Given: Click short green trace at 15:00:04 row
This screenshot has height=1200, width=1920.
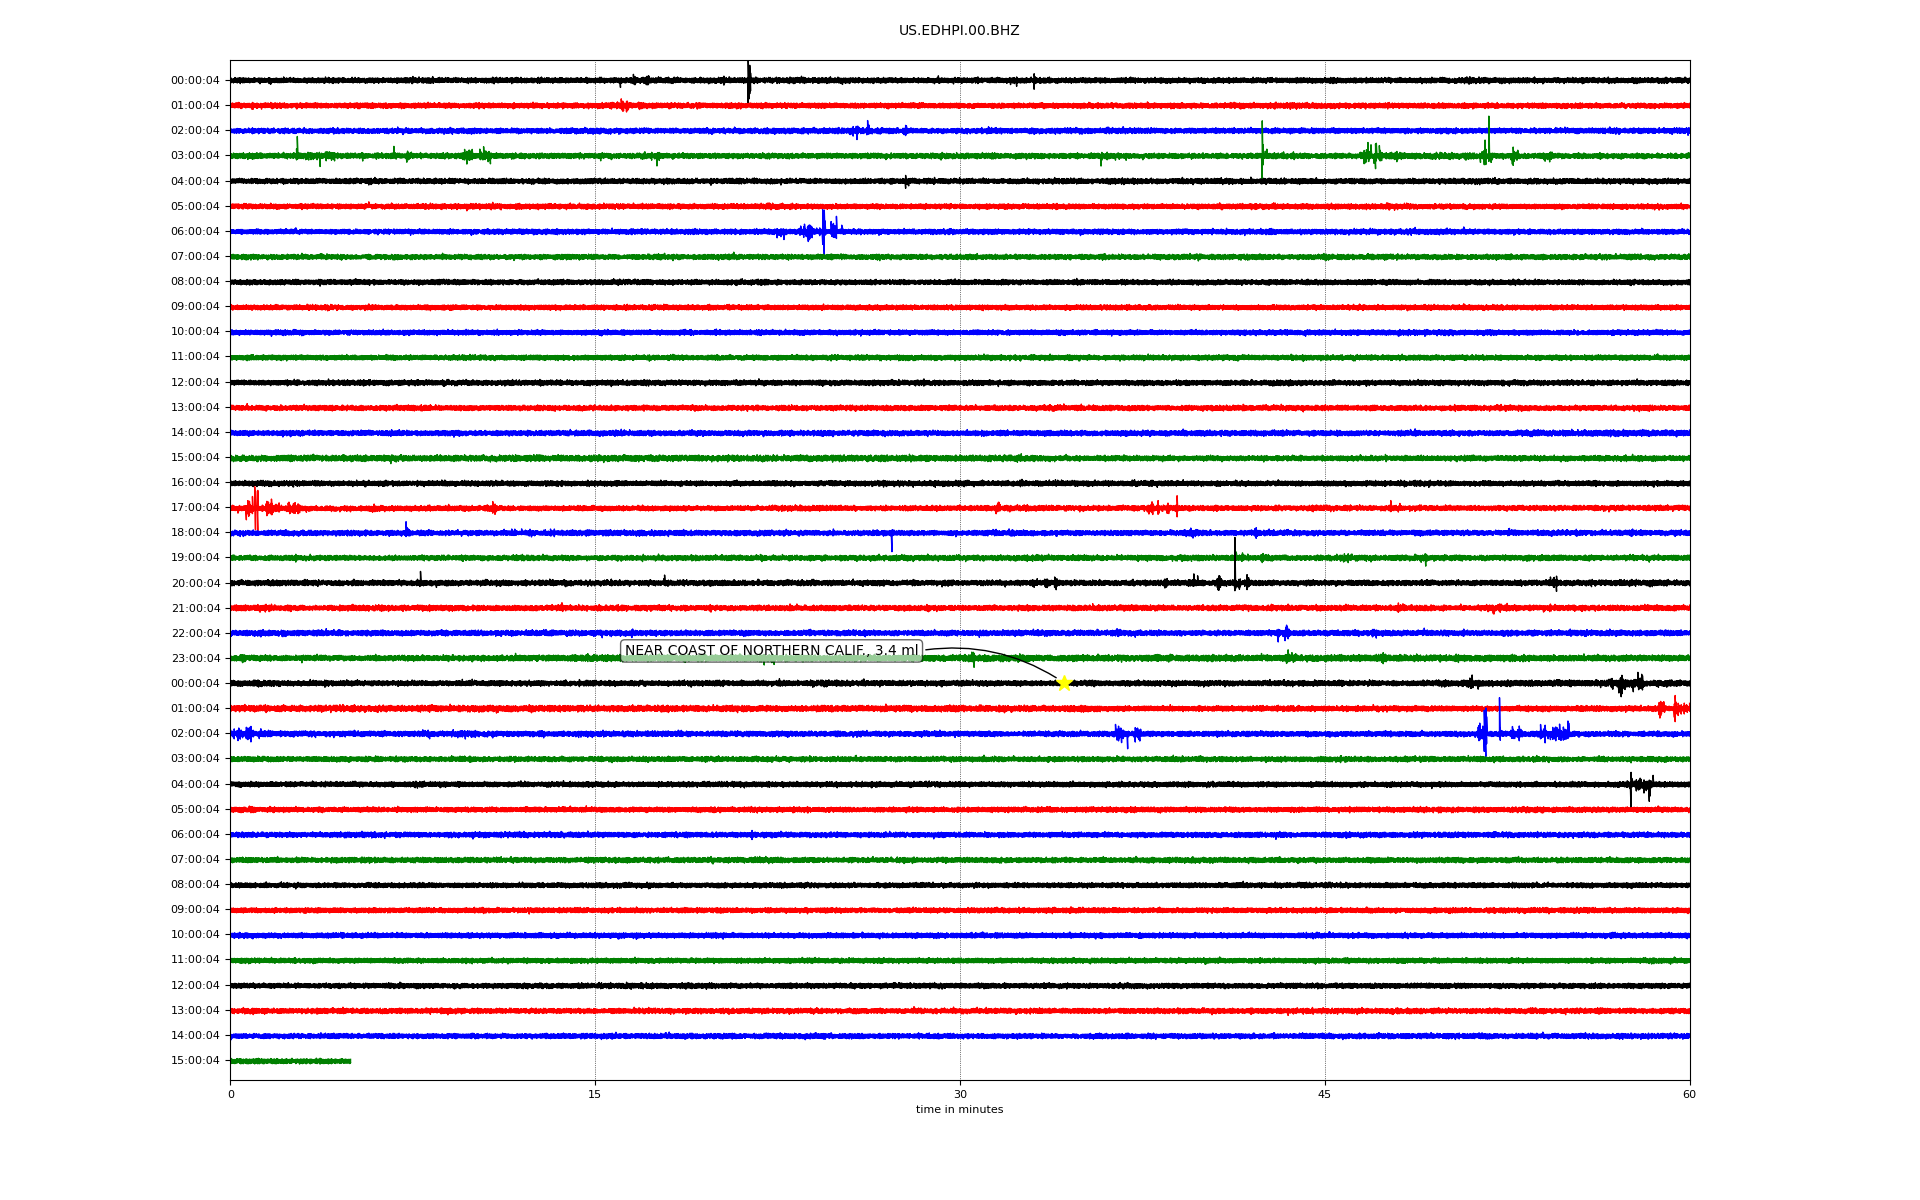Looking at the screenshot, I should tap(290, 1061).
